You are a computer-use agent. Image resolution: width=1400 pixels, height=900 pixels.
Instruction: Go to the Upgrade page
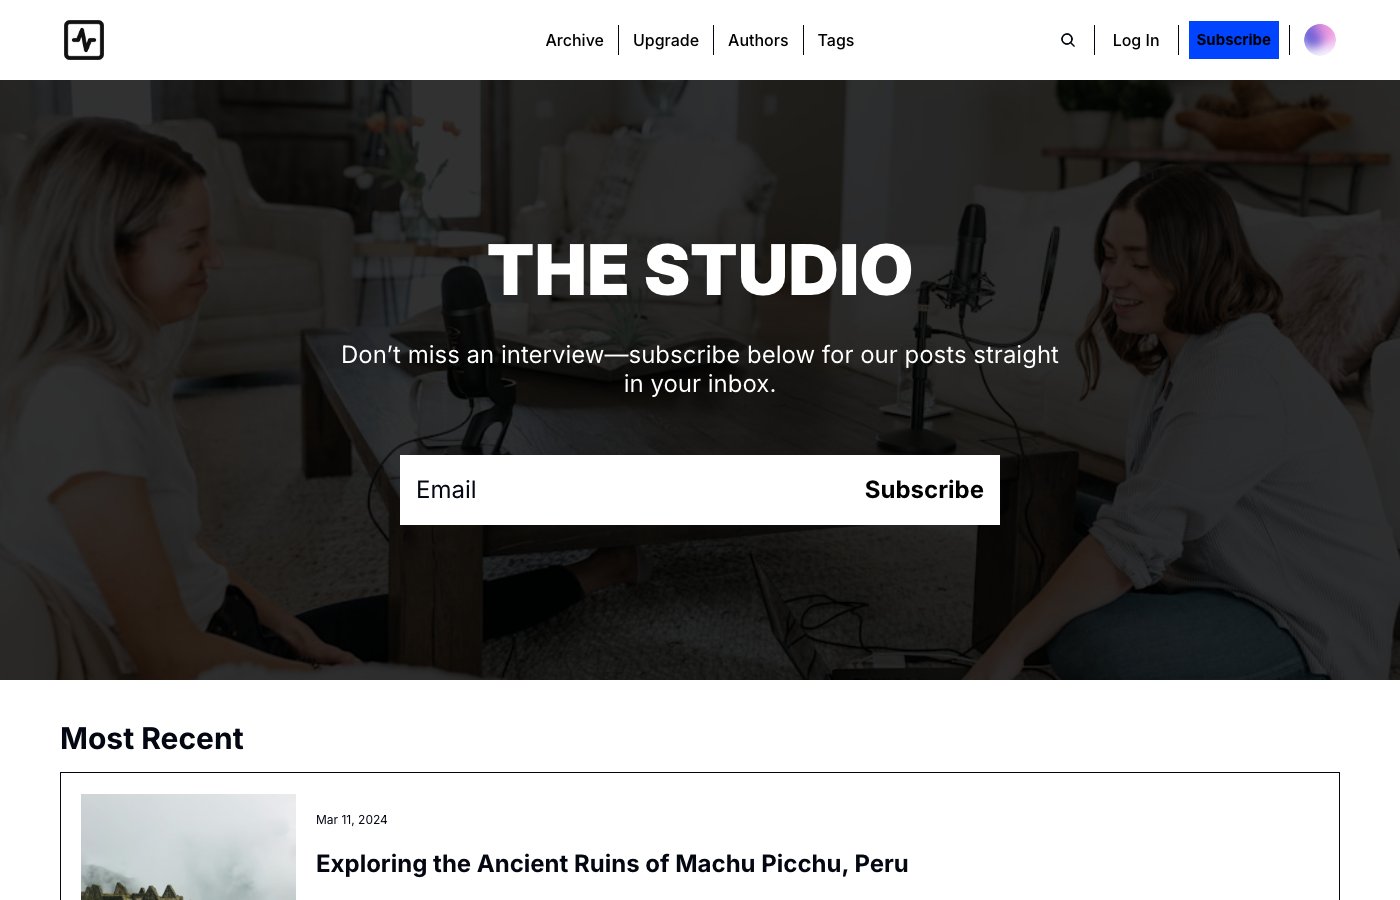pyautogui.click(x=666, y=40)
